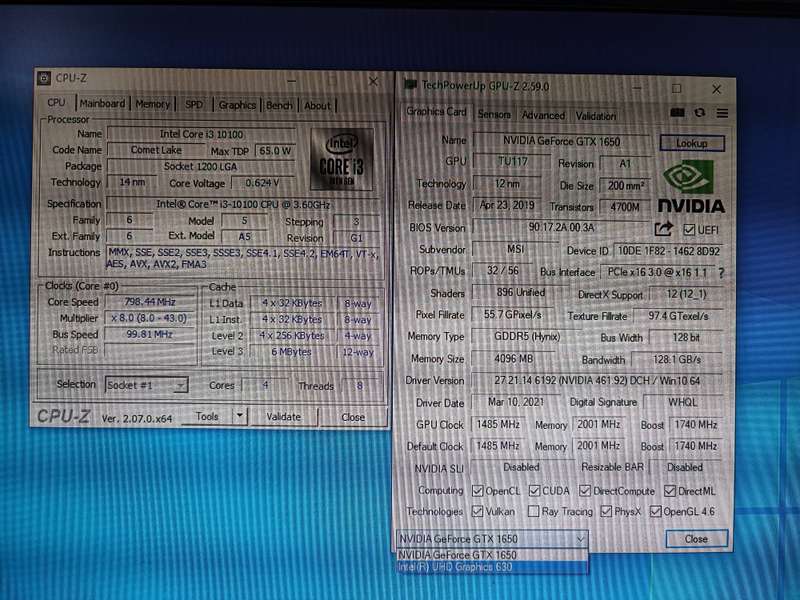Collapse the GPU selection dropdown

[x=580, y=539]
